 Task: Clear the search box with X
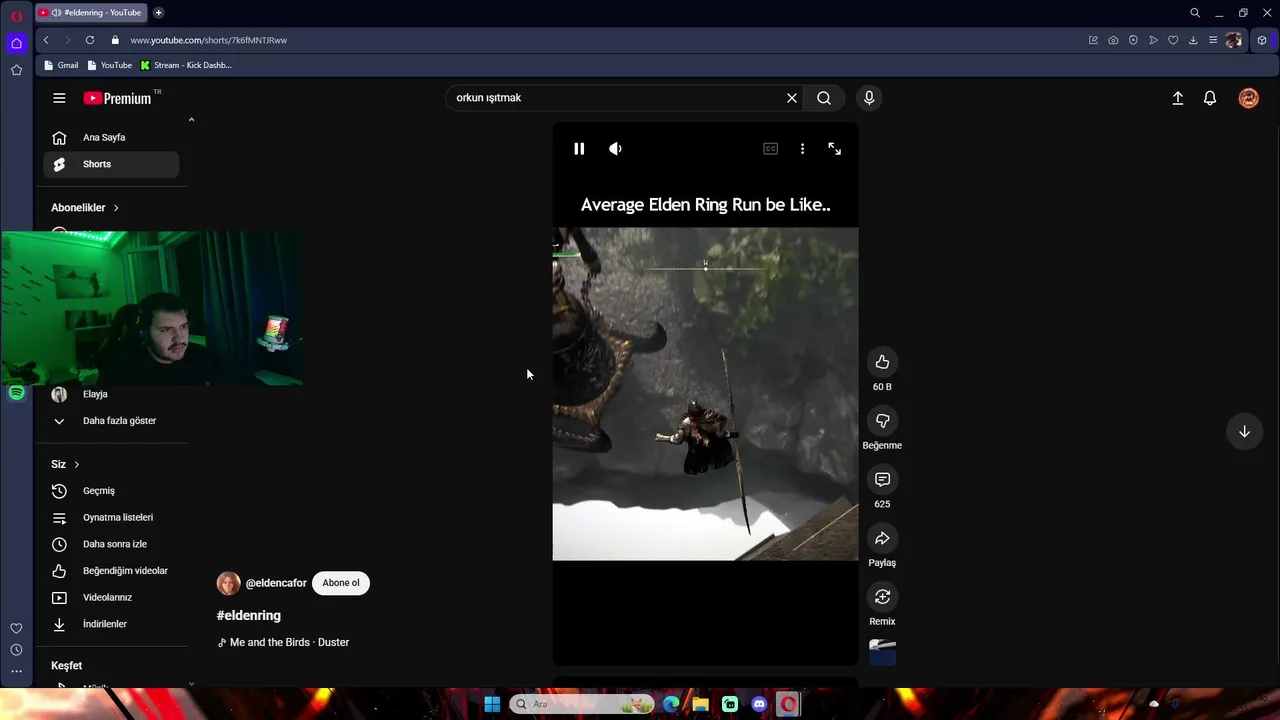[792, 98]
